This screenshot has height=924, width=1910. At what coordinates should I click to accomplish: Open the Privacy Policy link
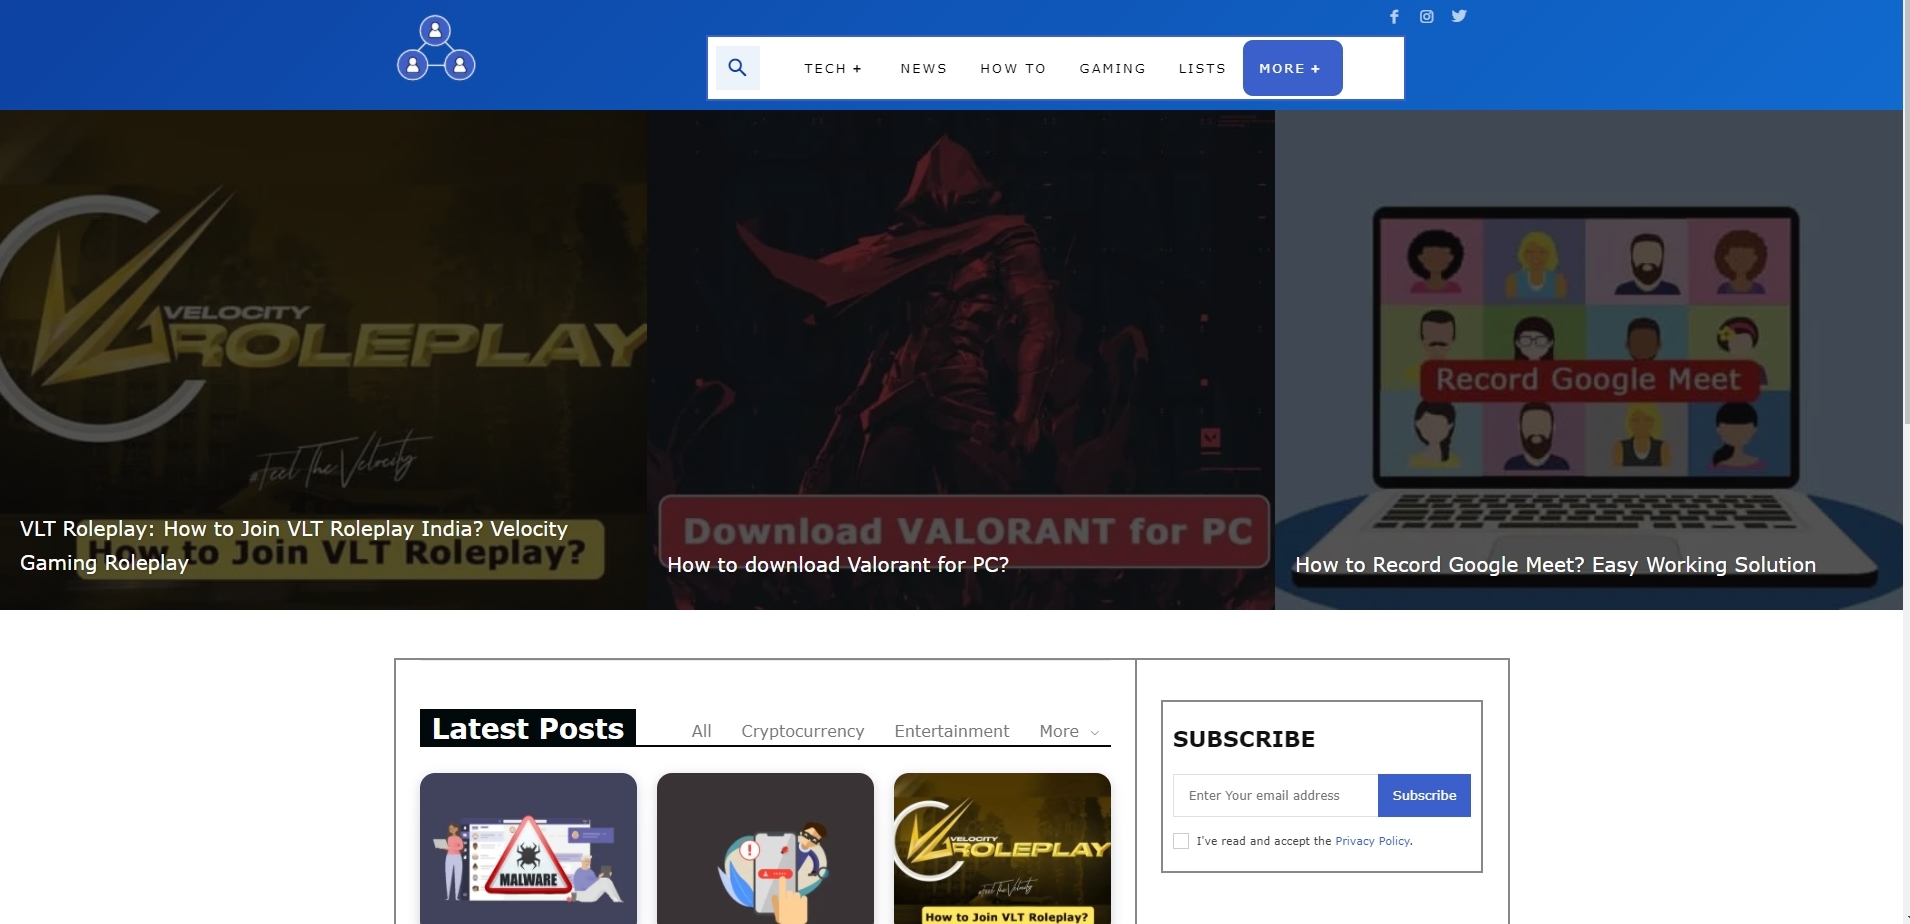[1372, 841]
